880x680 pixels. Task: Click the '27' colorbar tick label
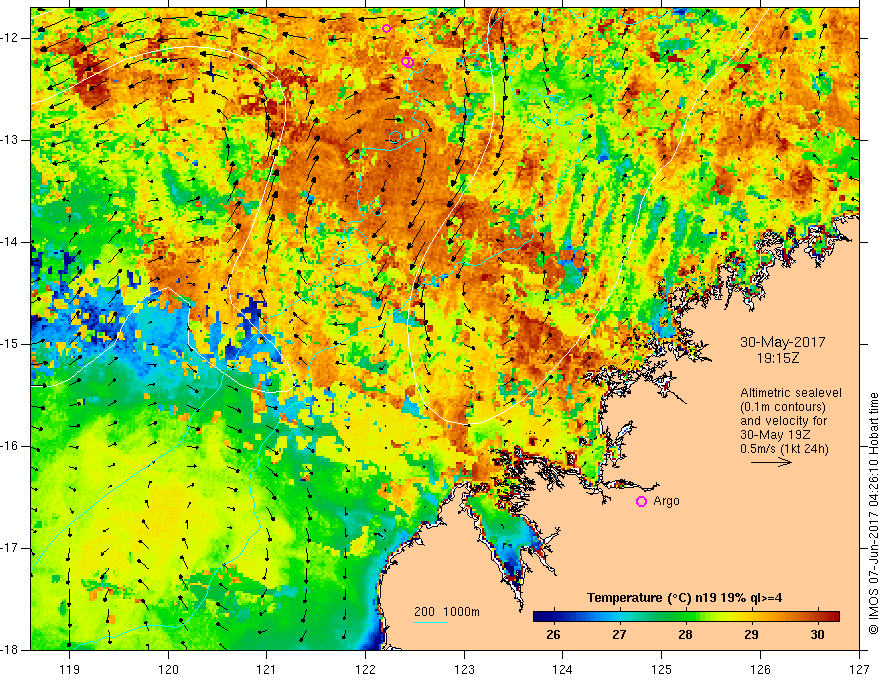pyautogui.click(x=619, y=635)
